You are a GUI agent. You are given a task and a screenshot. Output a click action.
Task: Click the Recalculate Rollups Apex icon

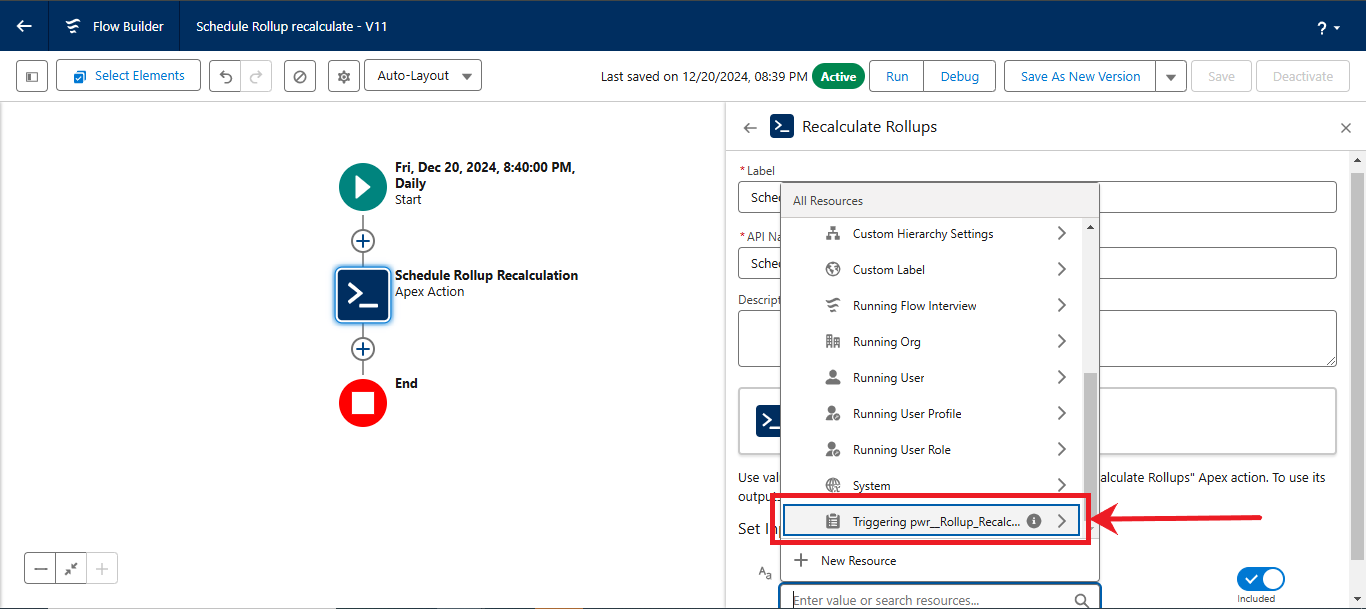(781, 127)
